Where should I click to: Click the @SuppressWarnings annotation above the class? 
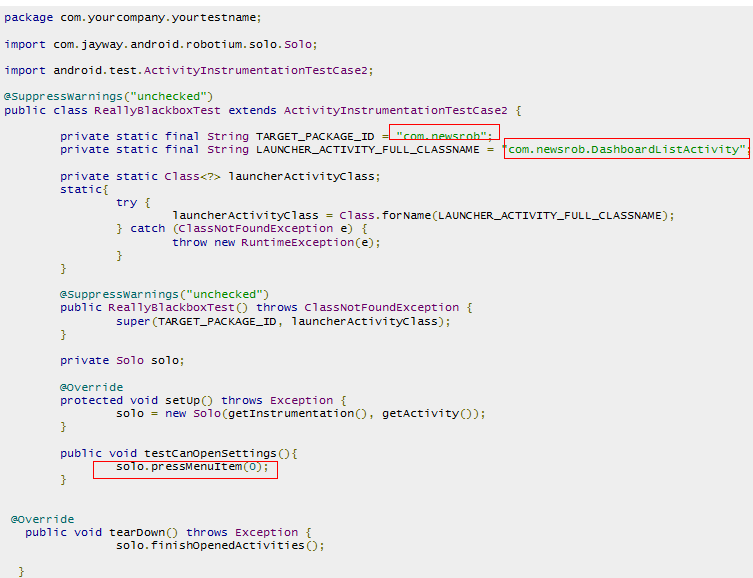click(108, 96)
